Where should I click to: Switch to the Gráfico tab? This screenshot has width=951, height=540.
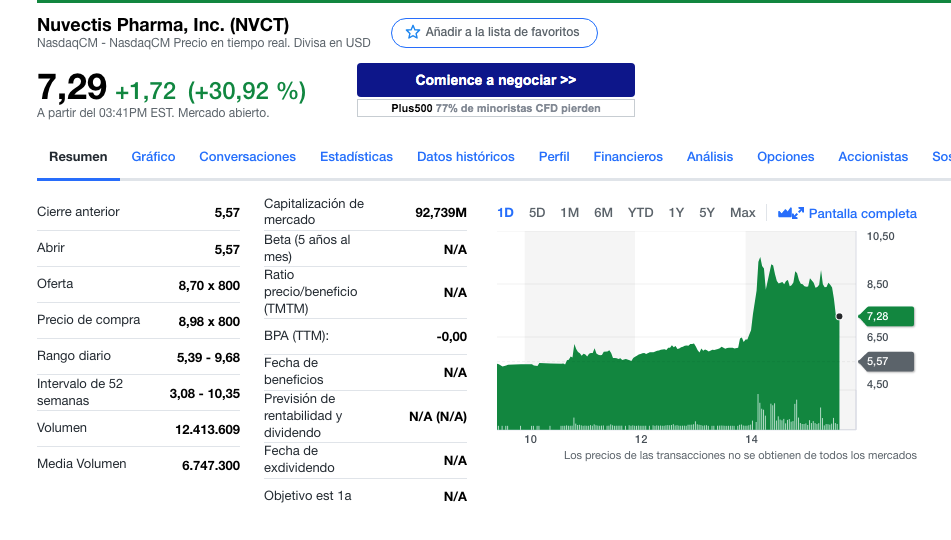[153, 157]
